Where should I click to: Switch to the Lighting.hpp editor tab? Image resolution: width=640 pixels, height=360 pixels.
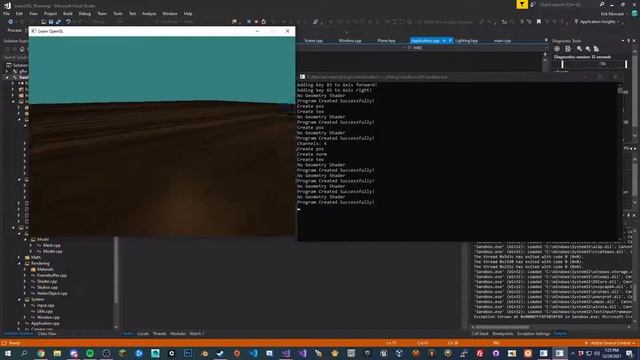[x=466, y=41]
